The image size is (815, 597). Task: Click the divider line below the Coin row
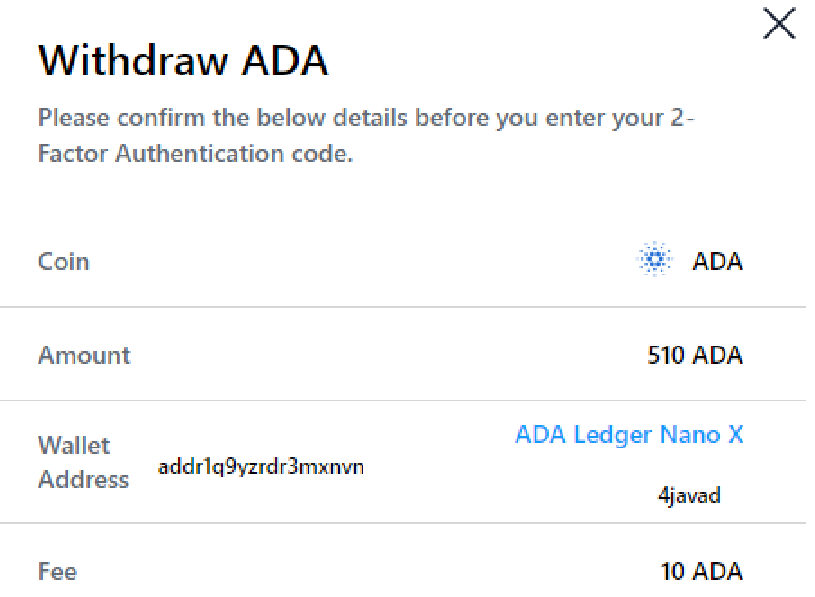click(400, 307)
